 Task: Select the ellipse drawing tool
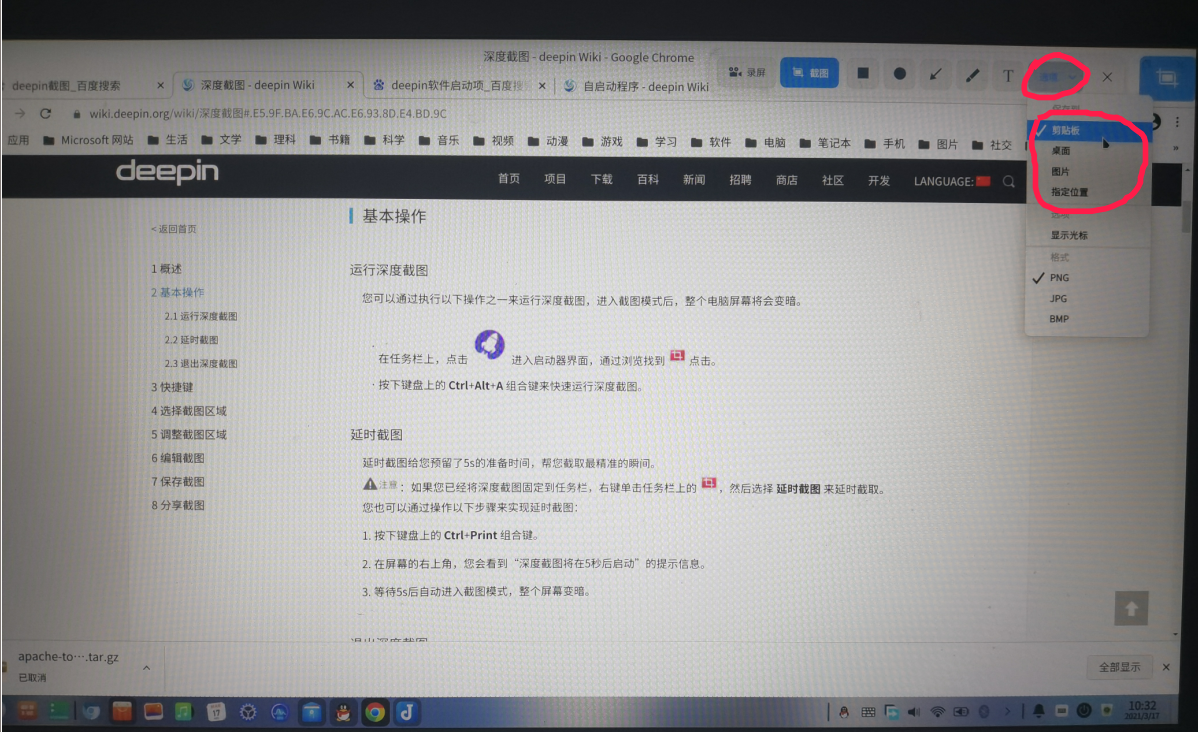(899, 73)
